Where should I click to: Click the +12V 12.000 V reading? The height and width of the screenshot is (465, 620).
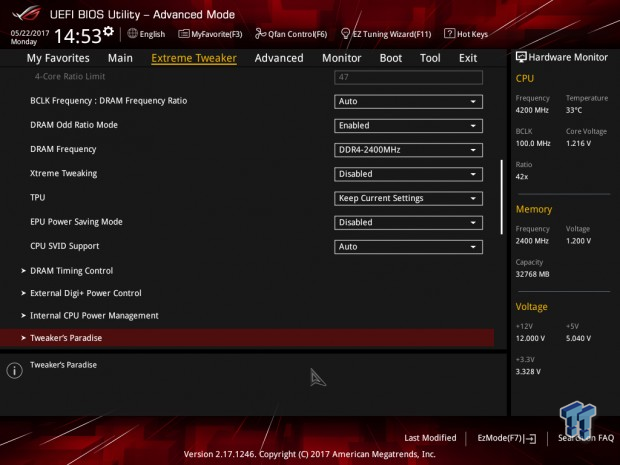(x=530, y=338)
